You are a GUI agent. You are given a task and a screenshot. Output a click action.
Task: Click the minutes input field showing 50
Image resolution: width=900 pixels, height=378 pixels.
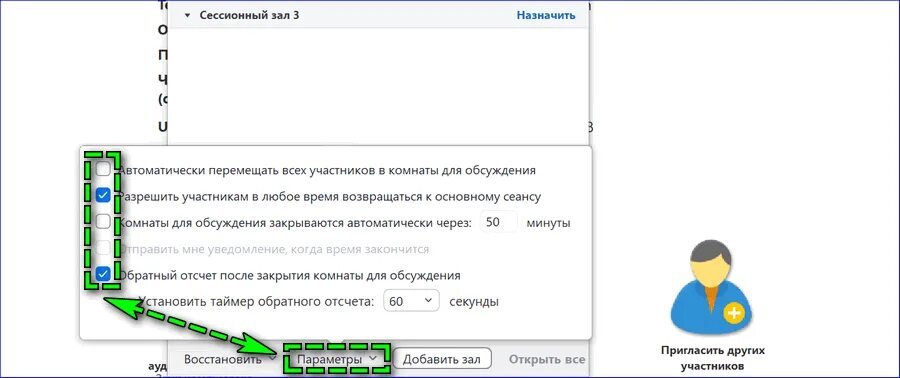[x=498, y=222]
